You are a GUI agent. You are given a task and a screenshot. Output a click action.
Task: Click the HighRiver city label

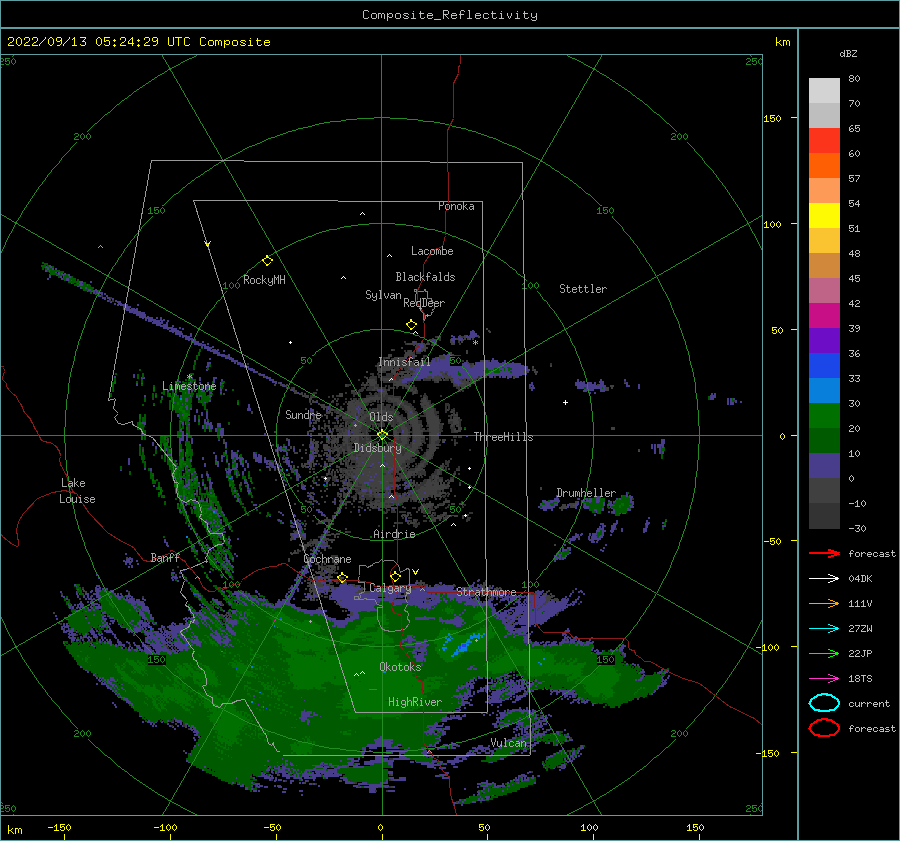415,702
